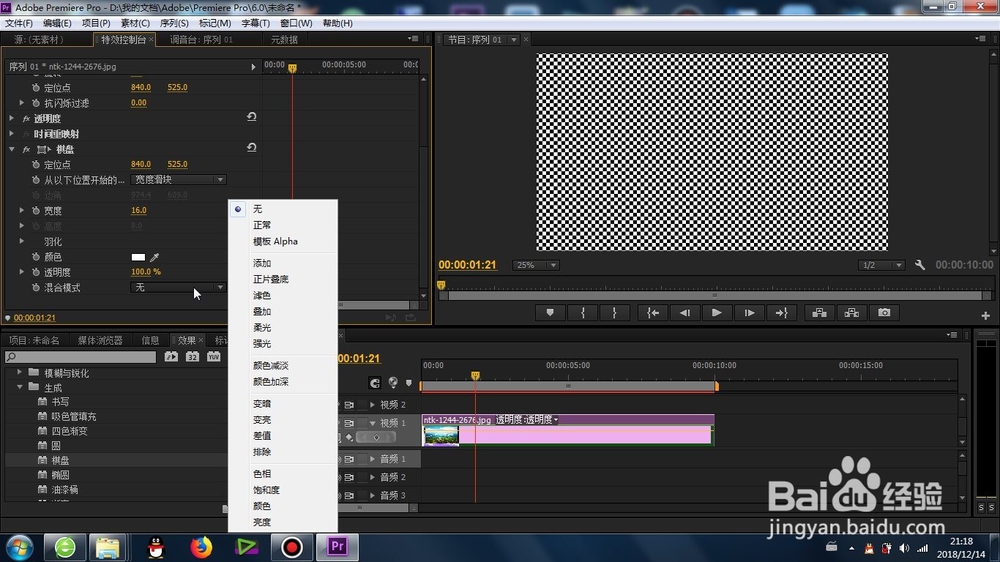This screenshot has height=562, width=1000.
Task: Click the 棋盘 effect transform icon
Action: 43,149
